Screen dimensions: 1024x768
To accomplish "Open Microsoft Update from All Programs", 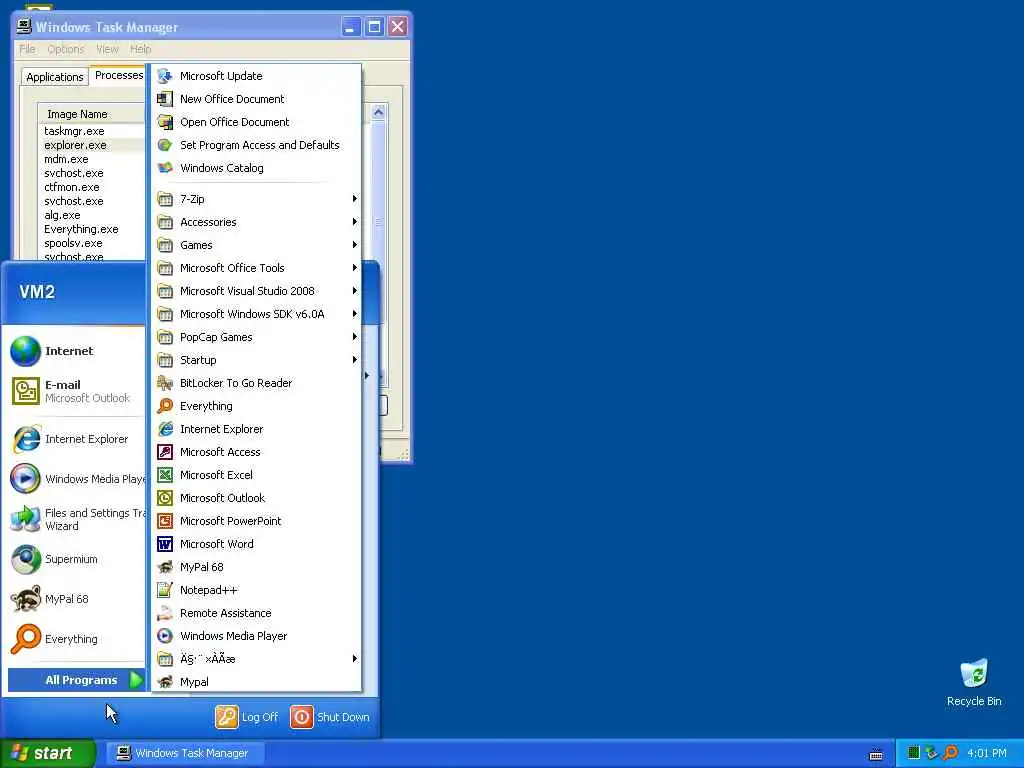I will (x=256, y=76).
